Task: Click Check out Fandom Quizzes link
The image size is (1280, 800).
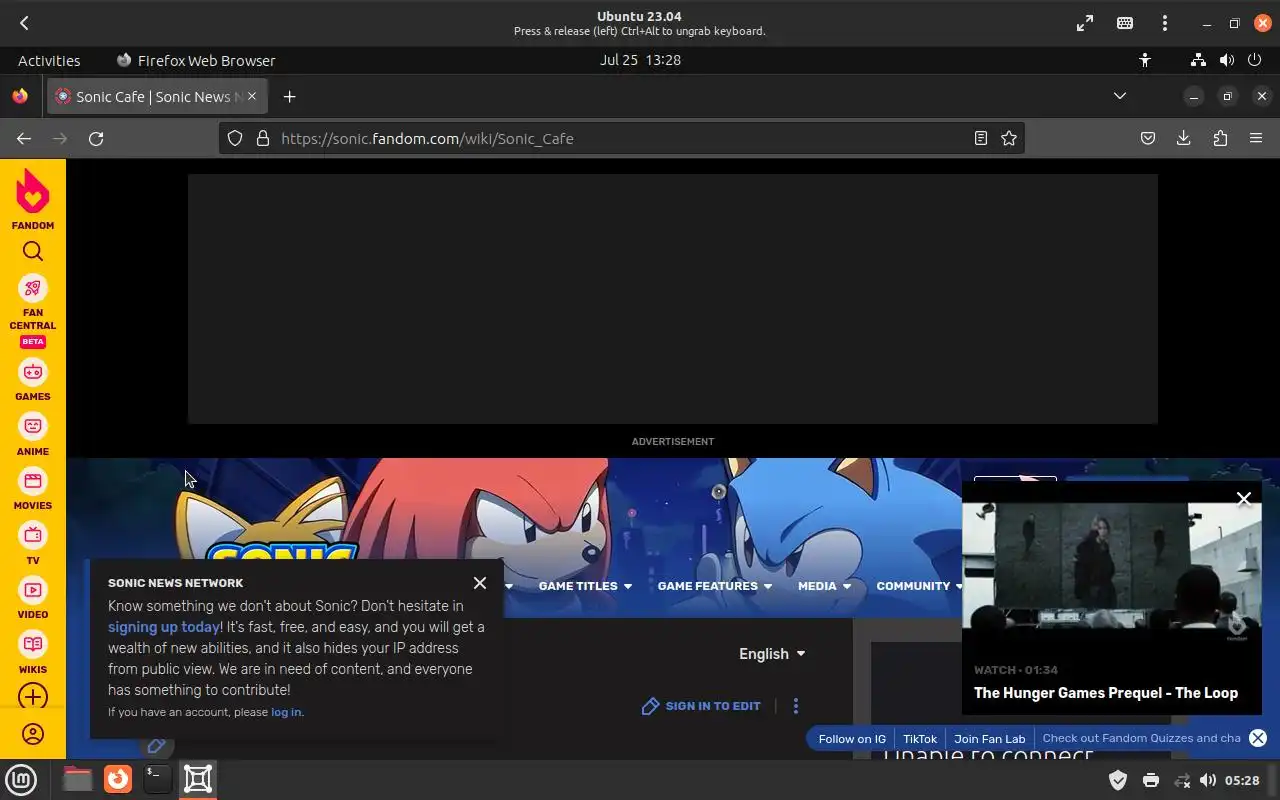Action: coord(1141,739)
